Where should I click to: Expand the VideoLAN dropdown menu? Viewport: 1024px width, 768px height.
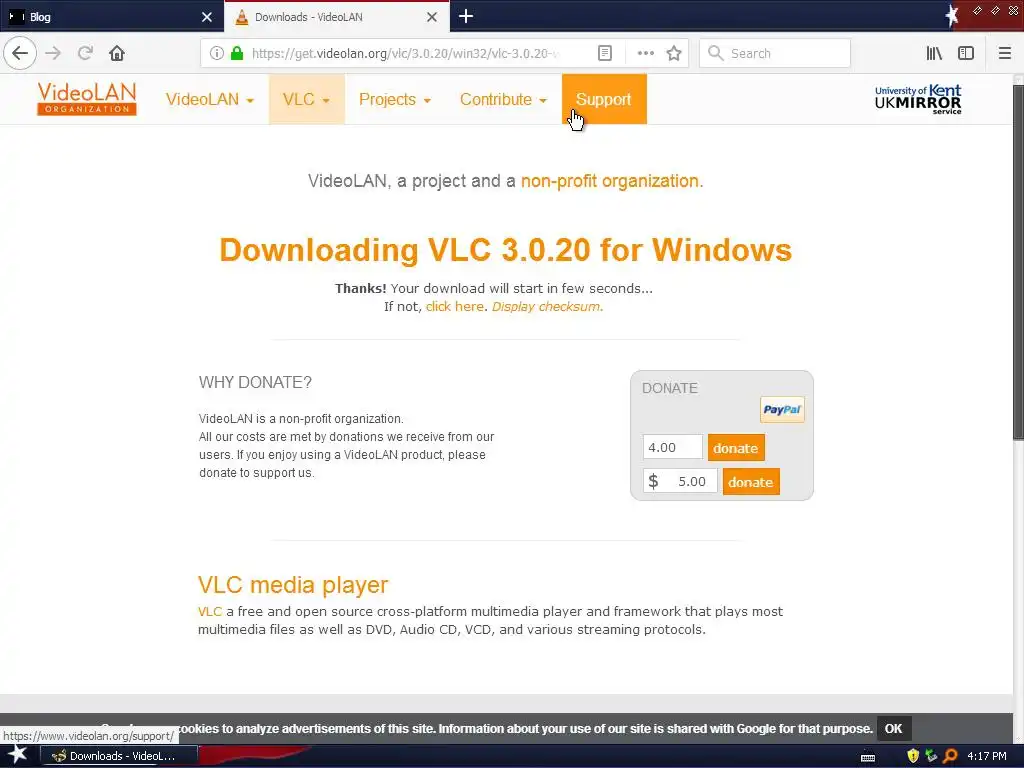pyautogui.click(x=210, y=99)
